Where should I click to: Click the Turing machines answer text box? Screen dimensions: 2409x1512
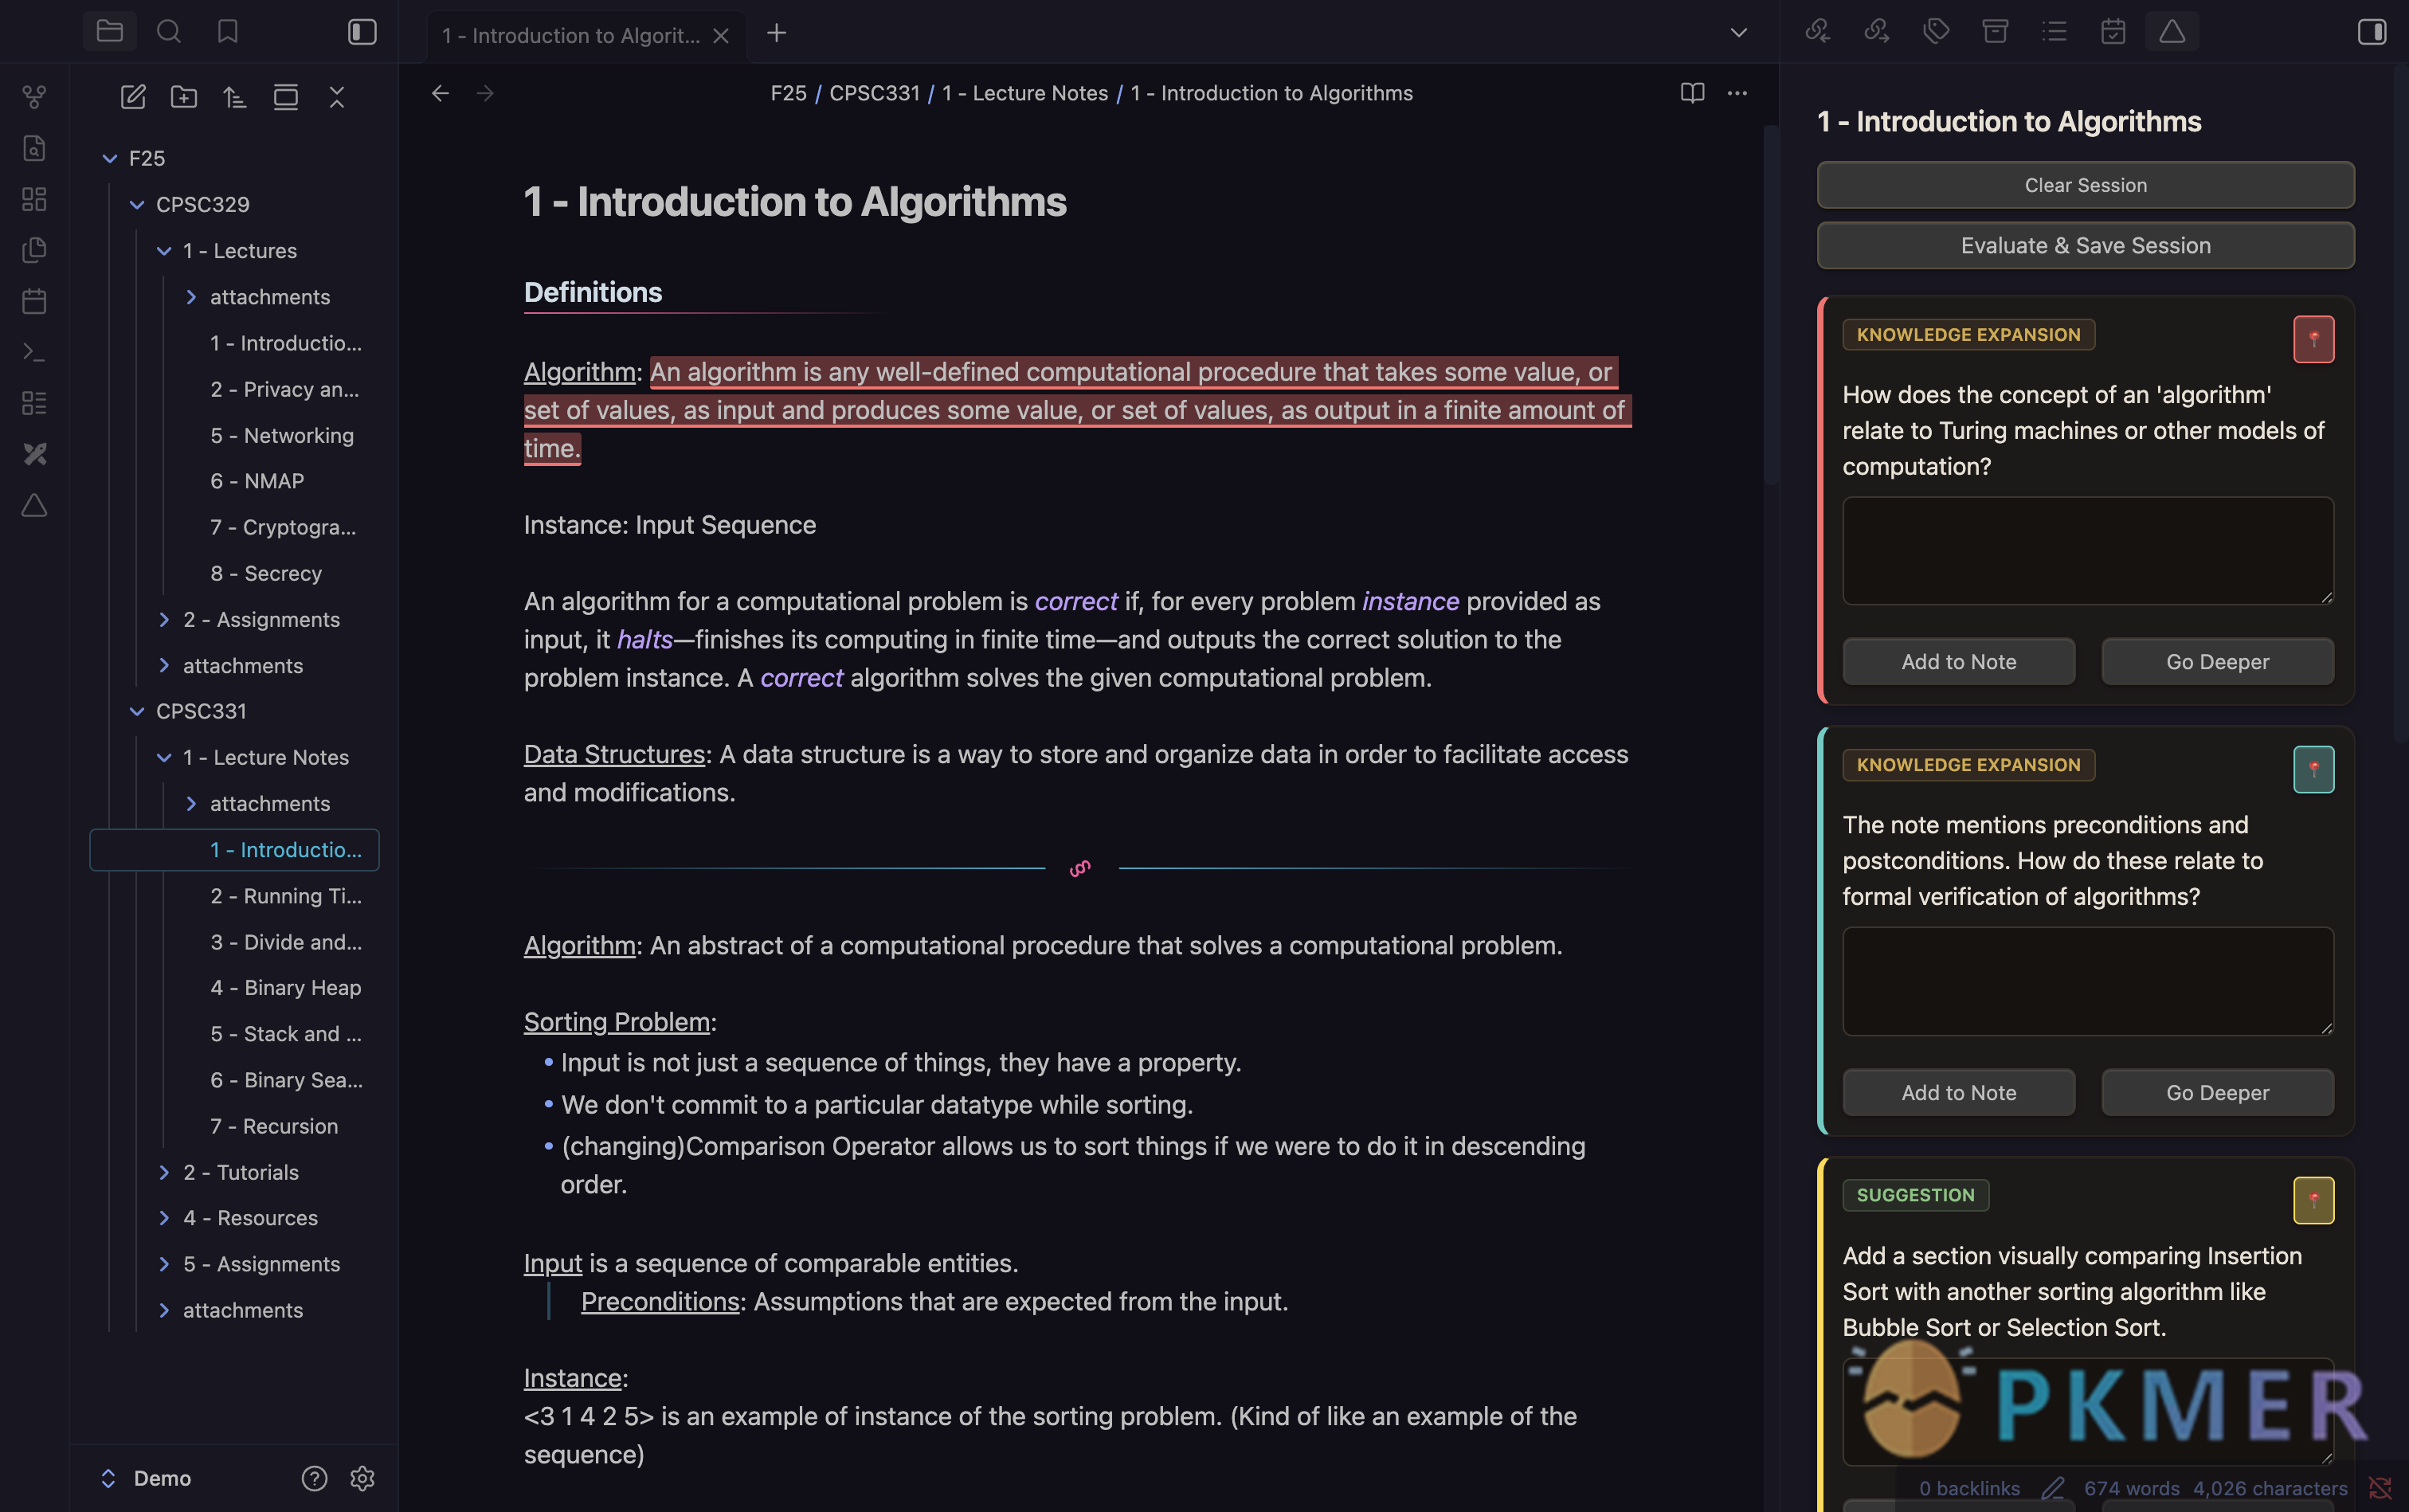[2088, 551]
